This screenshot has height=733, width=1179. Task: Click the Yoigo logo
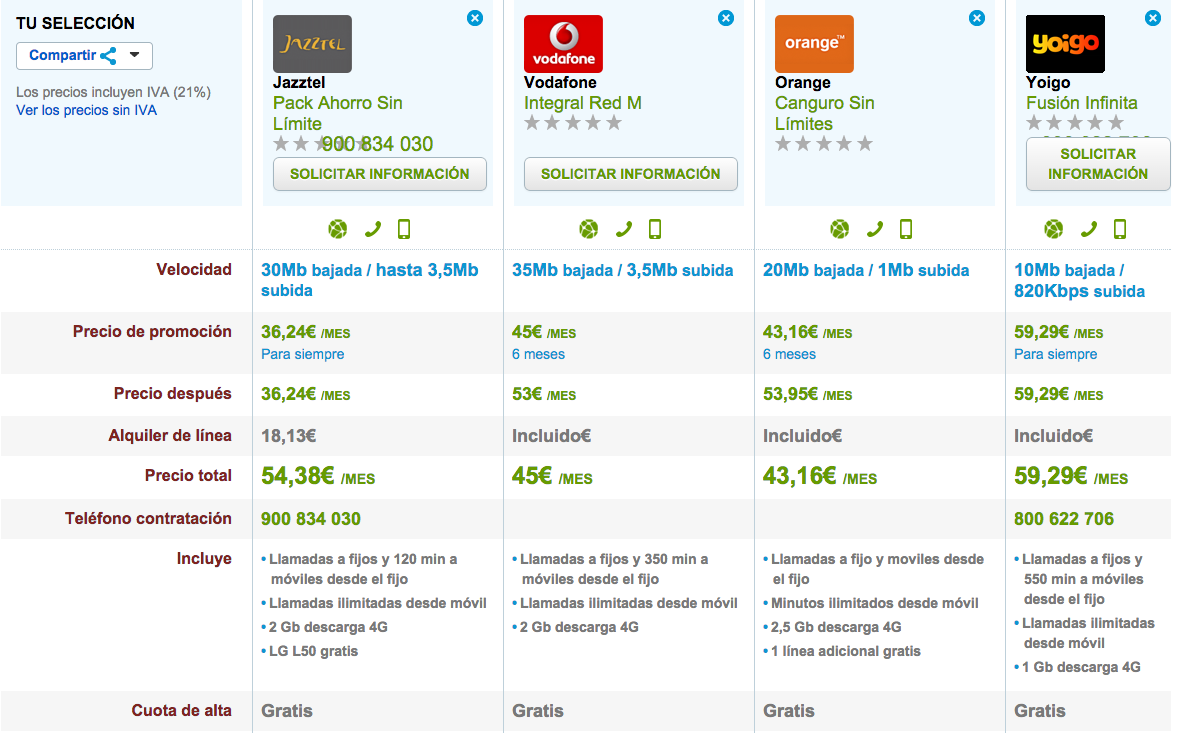(1065, 44)
